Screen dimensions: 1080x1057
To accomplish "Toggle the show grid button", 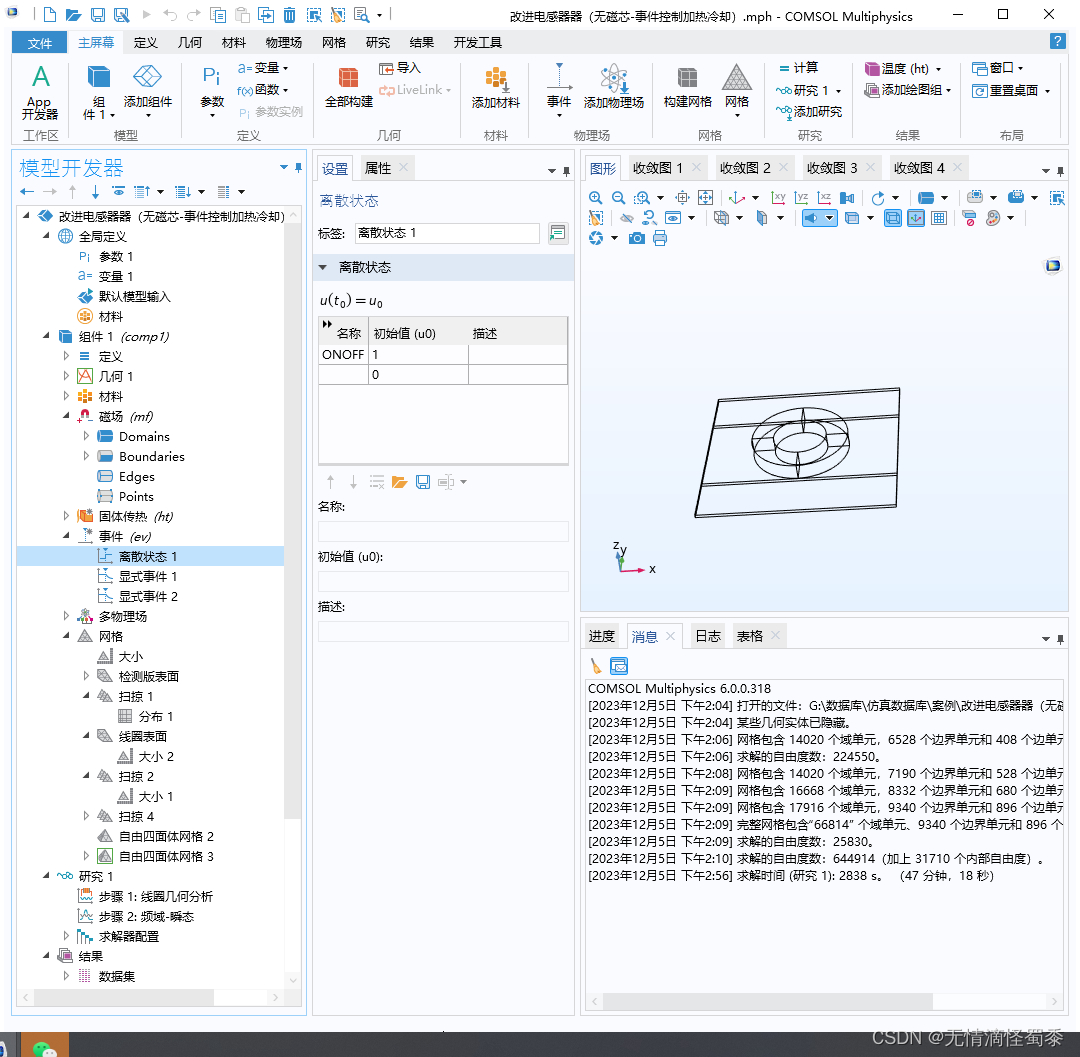I will click(938, 218).
